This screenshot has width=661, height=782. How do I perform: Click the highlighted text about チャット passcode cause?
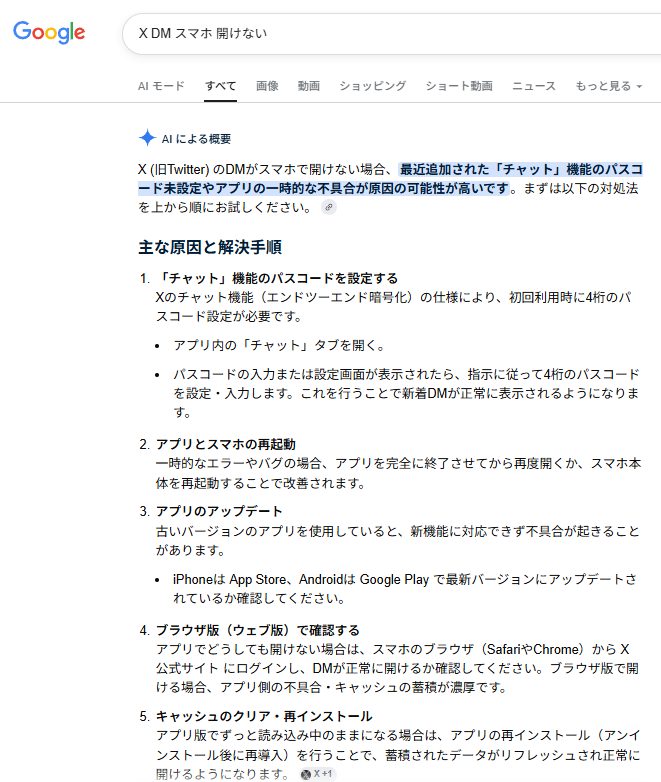pos(391,179)
